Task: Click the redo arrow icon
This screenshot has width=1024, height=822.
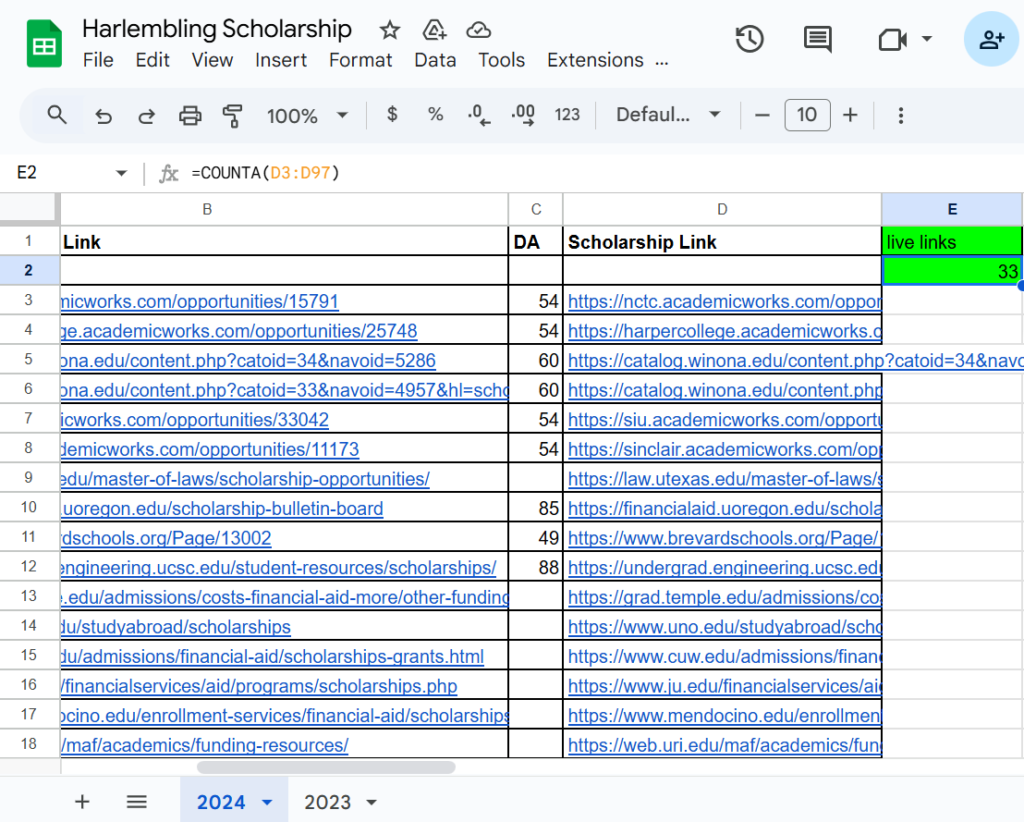Action: click(146, 115)
